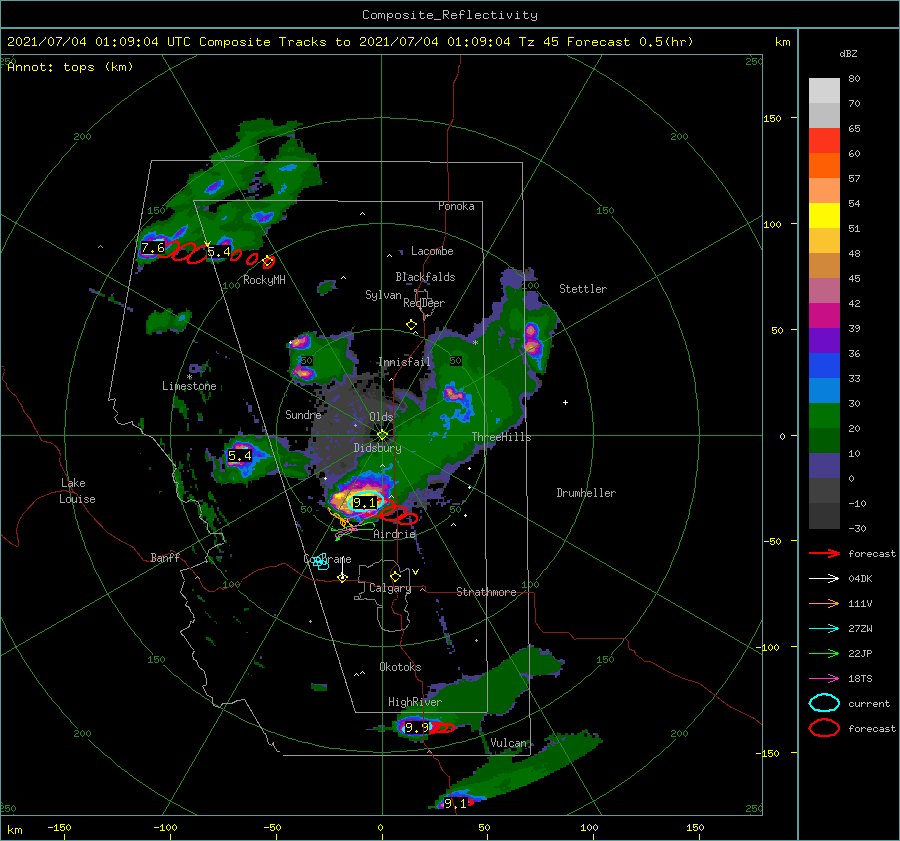Click the magenta 18TS arrow icon
This screenshot has height=841, width=900.
pyautogui.click(x=824, y=679)
